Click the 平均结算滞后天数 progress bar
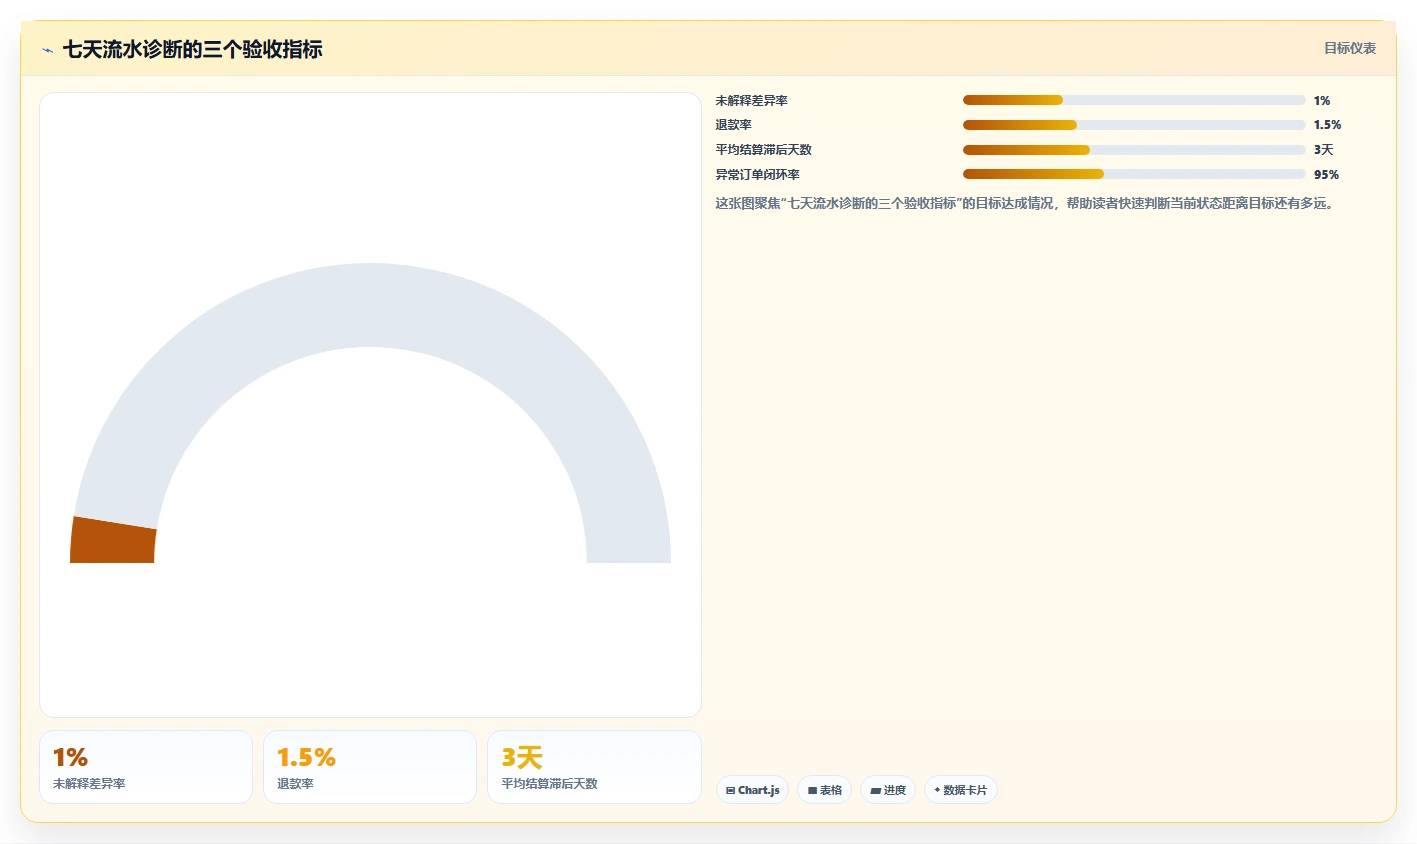This screenshot has width=1417, height=844. point(1134,150)
